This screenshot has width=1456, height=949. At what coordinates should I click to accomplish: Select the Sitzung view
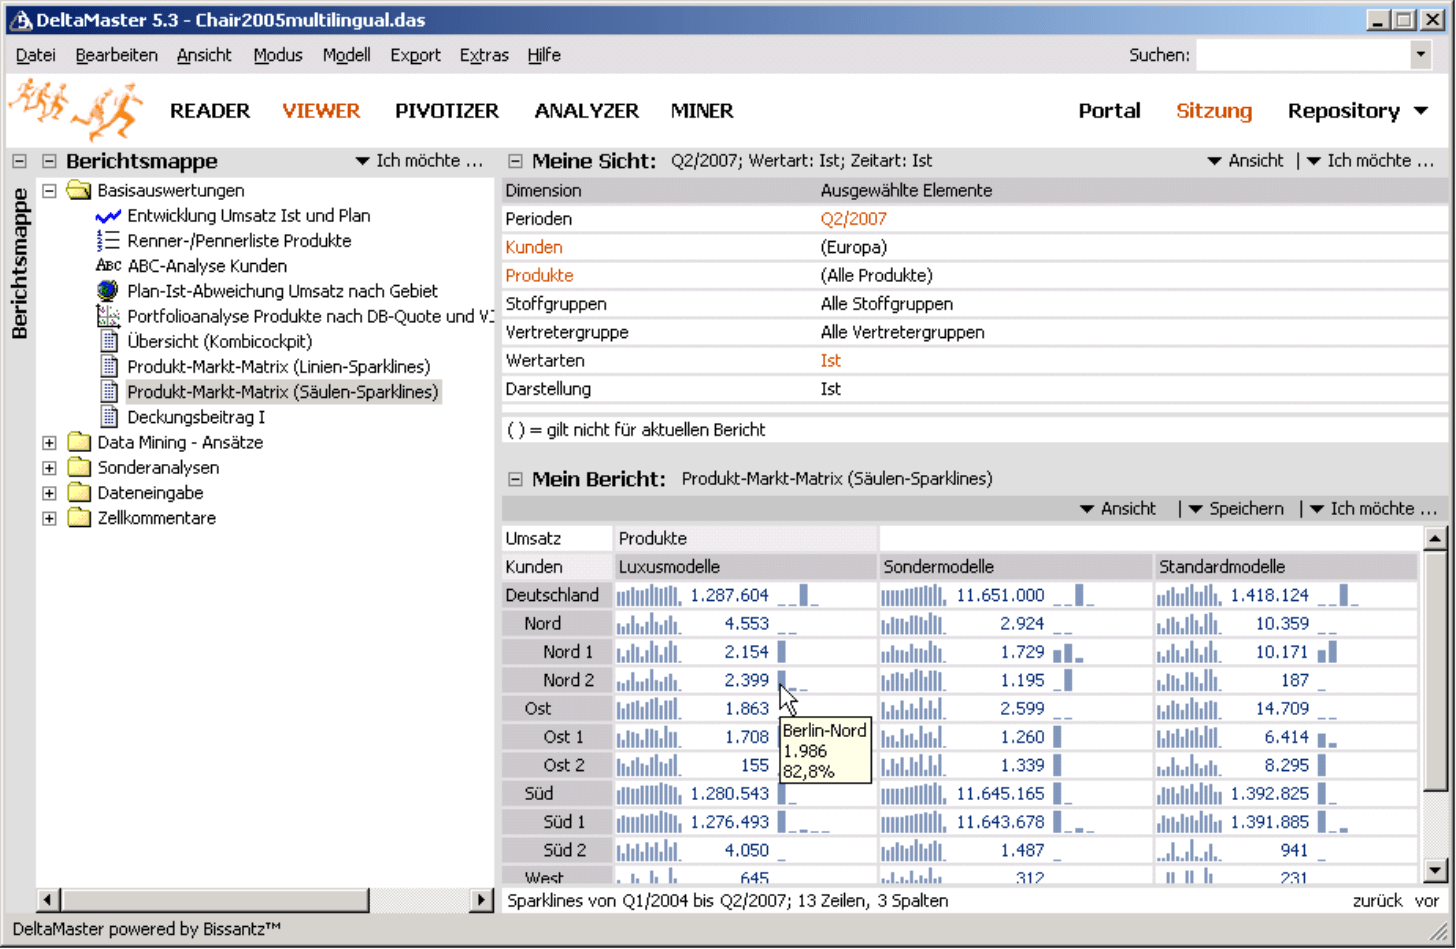coord(1214,111)
